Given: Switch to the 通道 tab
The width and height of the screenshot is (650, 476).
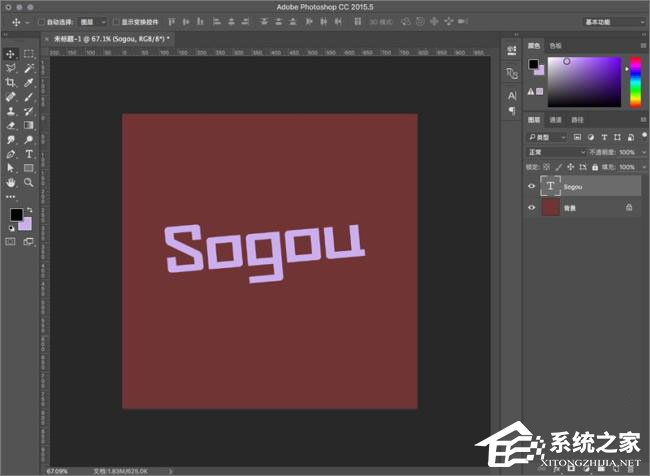Looking at the screenshot, I should pyautogui.click(x=555, y=120).
